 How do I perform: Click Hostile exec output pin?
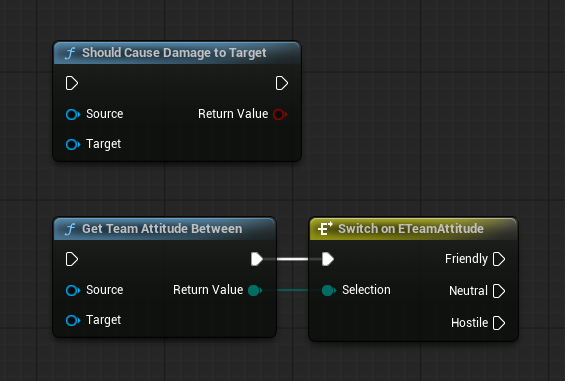click(499, 323)
